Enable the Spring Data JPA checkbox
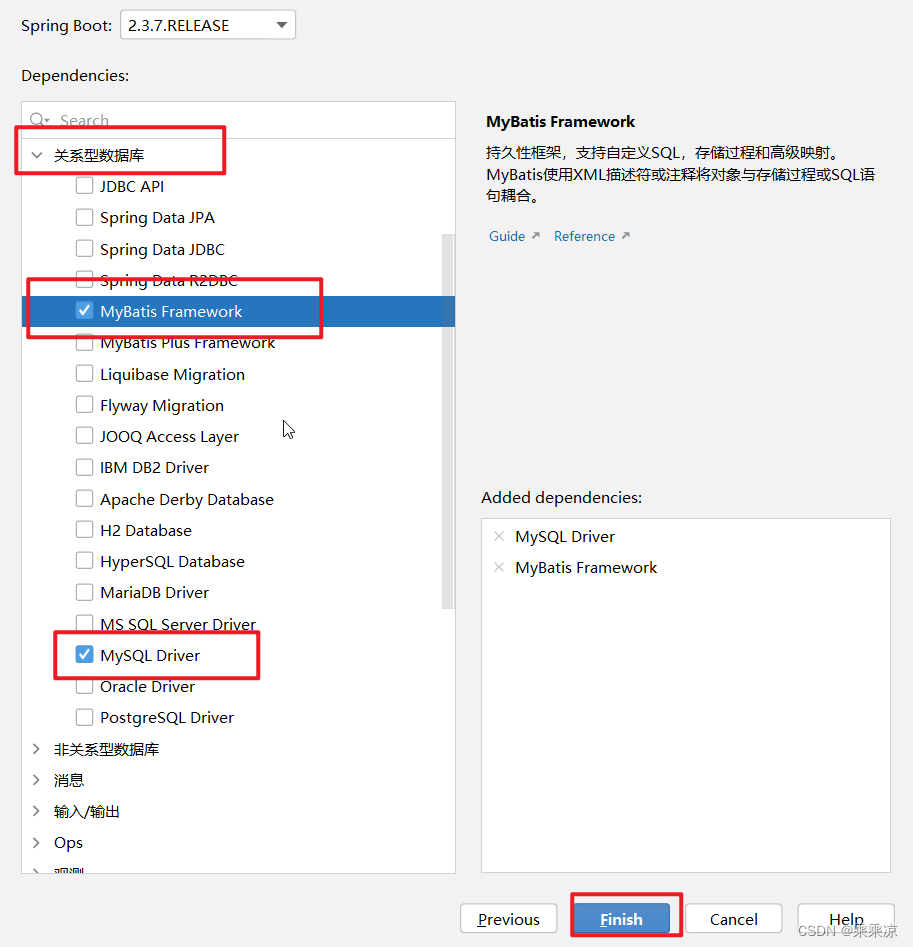 click(85, 217)
